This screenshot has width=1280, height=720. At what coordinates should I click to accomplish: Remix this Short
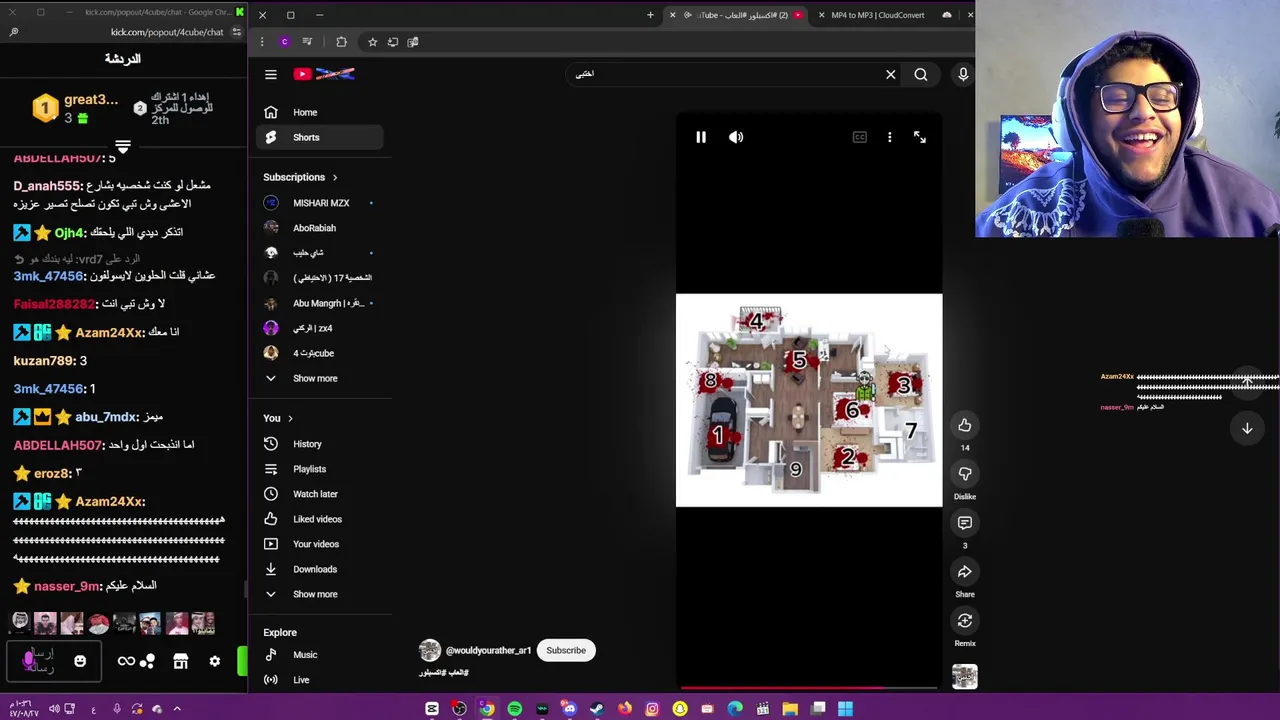click(x=965, y=621)
